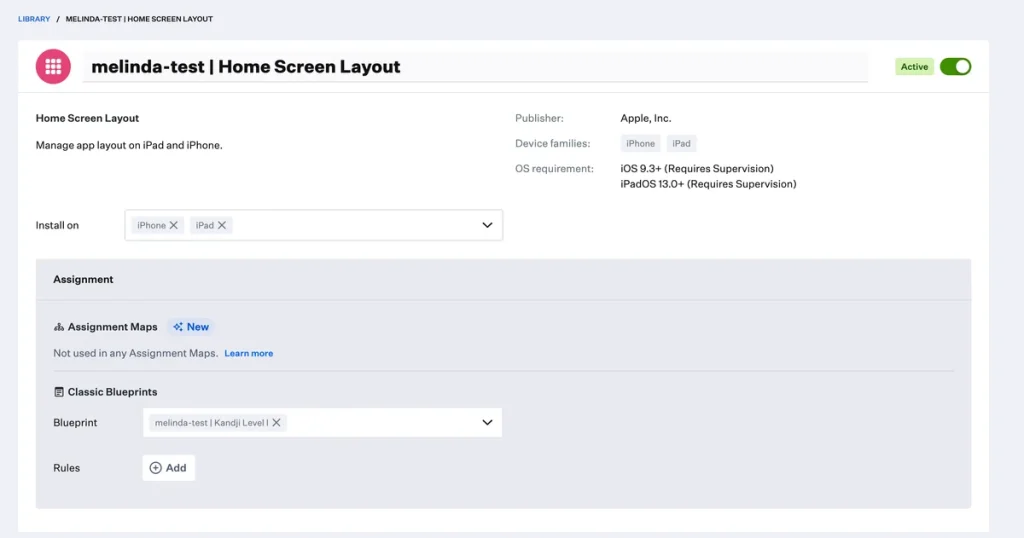The width and height of the screenshot is (1024, 538).
Task: Click the pink Home Screen Layout app icon
Action: click(53, 67)
